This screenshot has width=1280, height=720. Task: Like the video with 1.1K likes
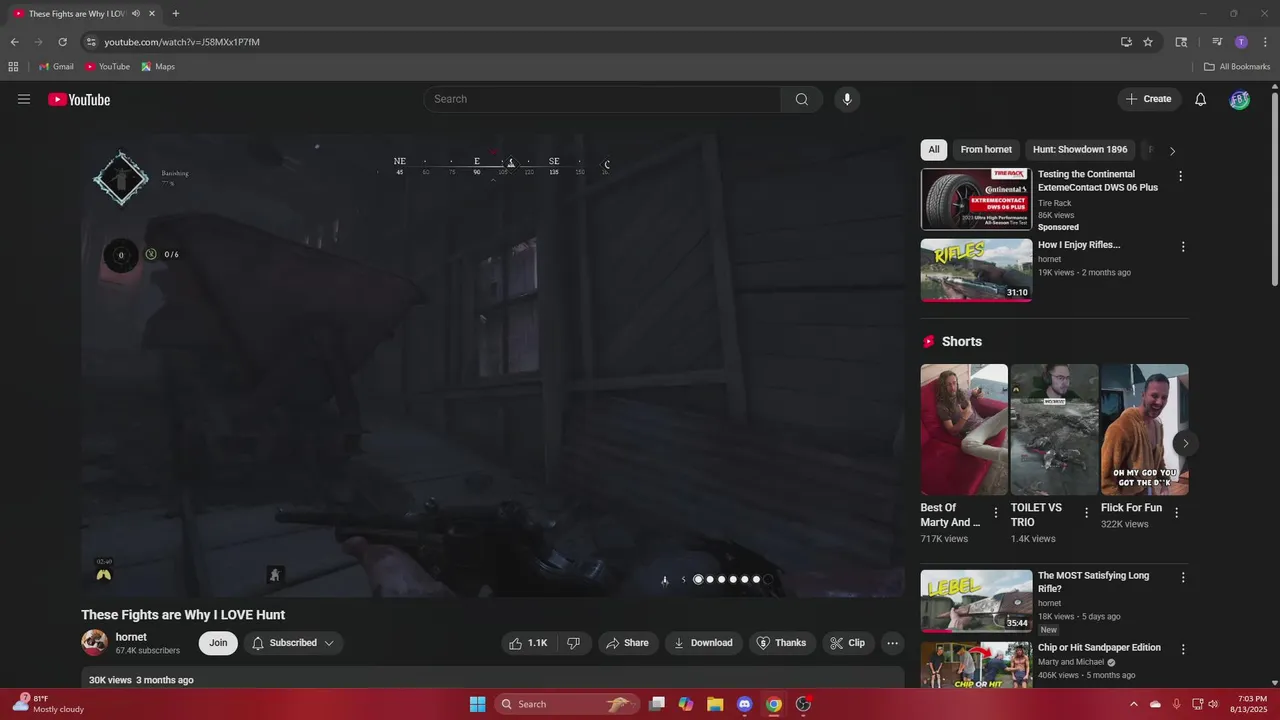pyautogui.click(x=529, y=643)
